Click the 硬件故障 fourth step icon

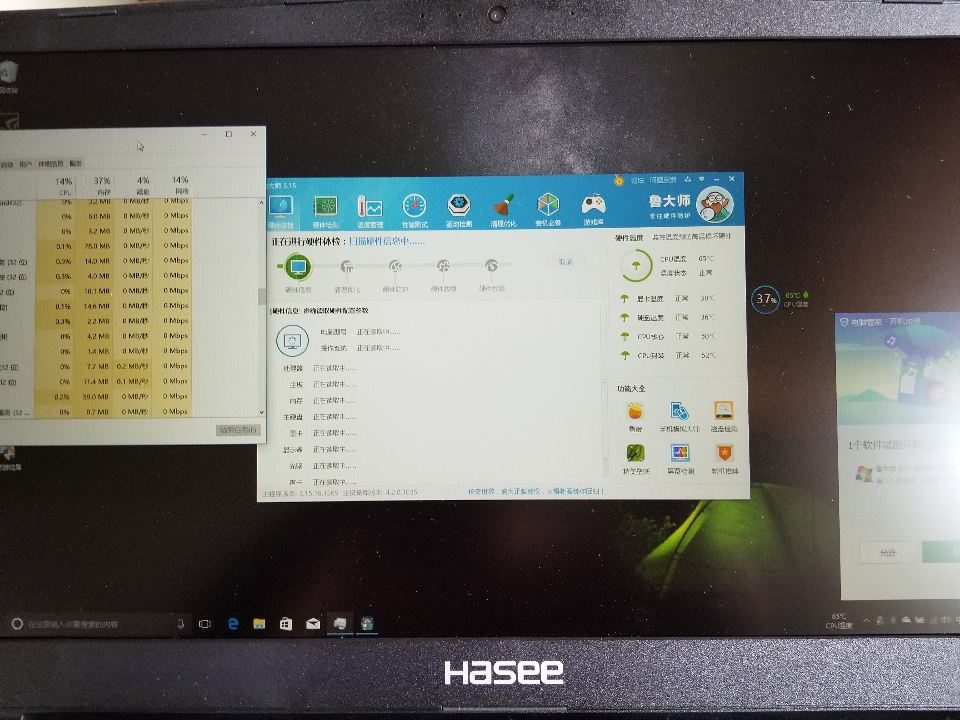coord(443,266)
